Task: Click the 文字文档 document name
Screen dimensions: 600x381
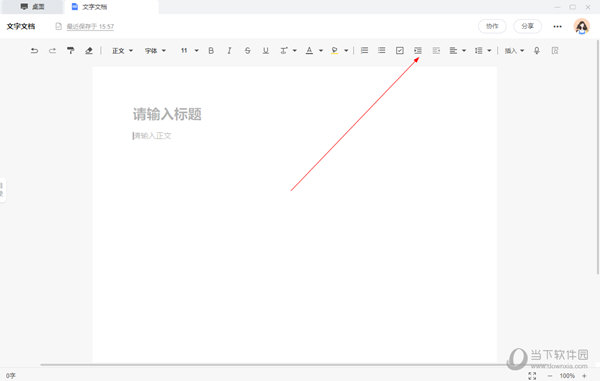Action: [x=21, y=26]
